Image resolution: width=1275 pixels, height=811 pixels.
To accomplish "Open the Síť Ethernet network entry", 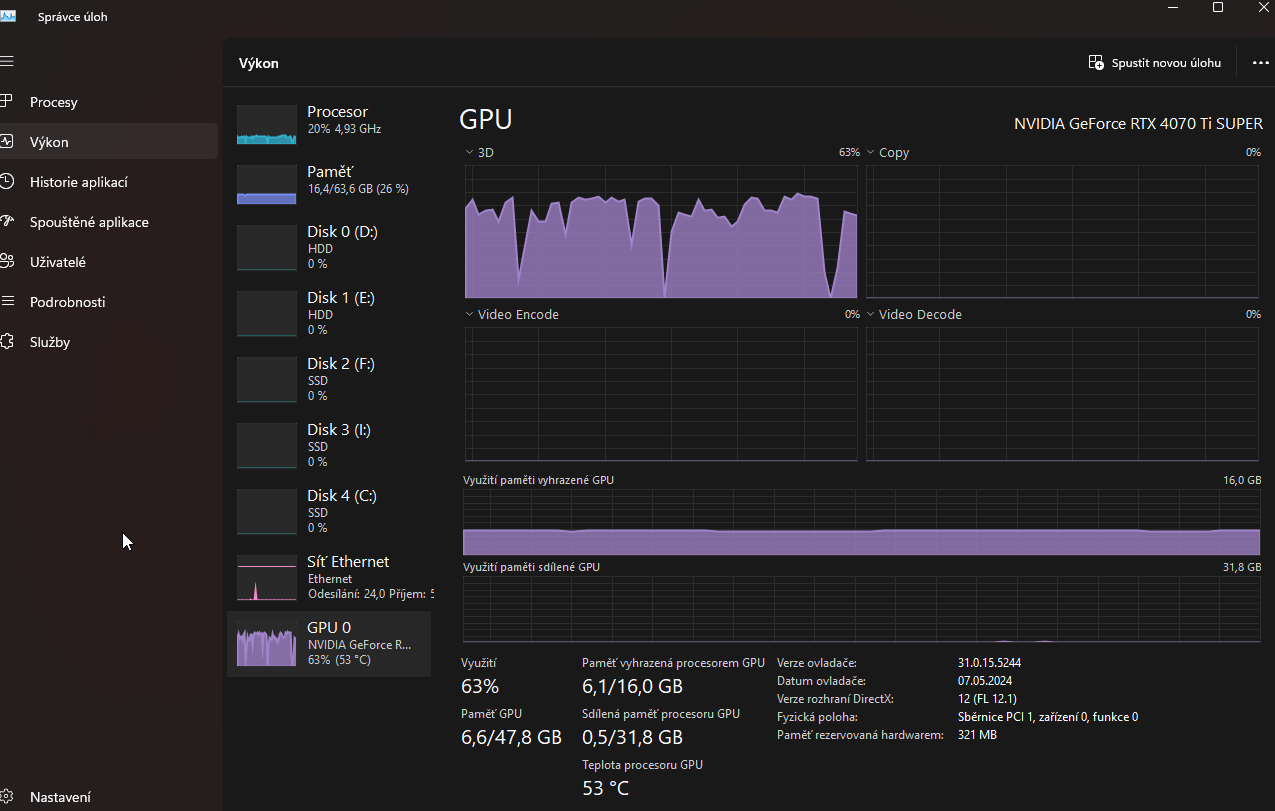I will [330, 577].
